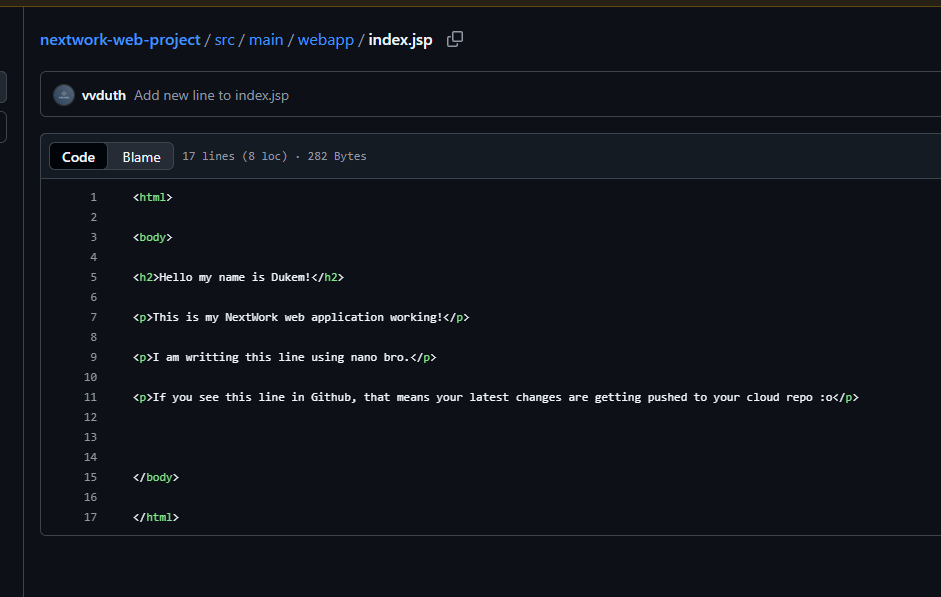This screenshot has width=941, height=597.
Task: Select line number 17 at file end
Action: 90,517
